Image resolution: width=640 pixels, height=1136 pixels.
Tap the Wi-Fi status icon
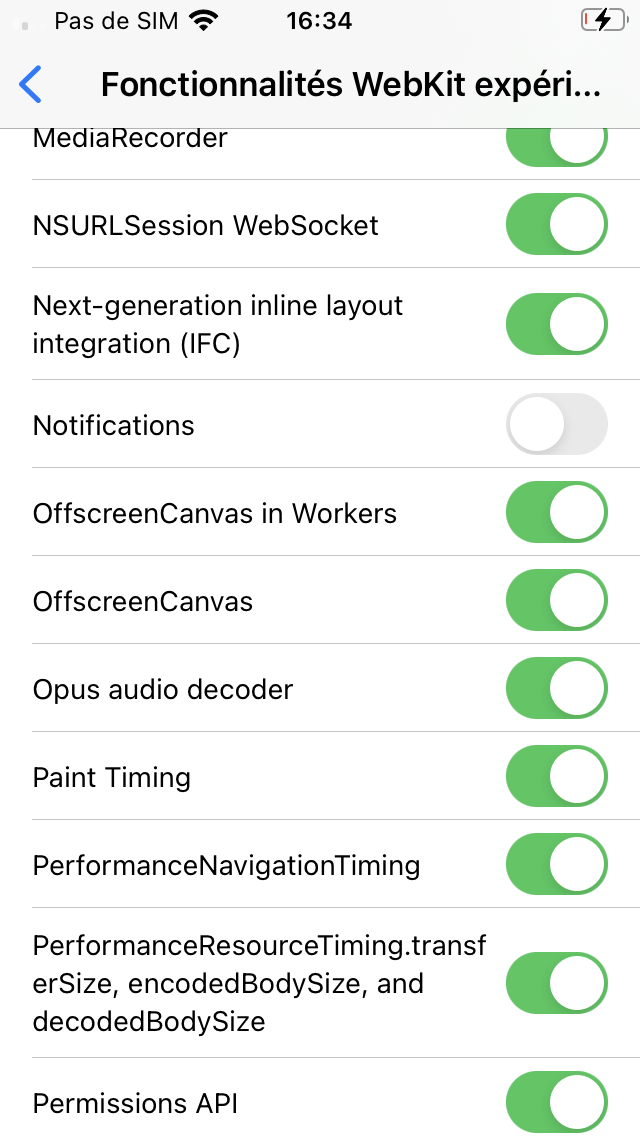click(x=204, y=21)
